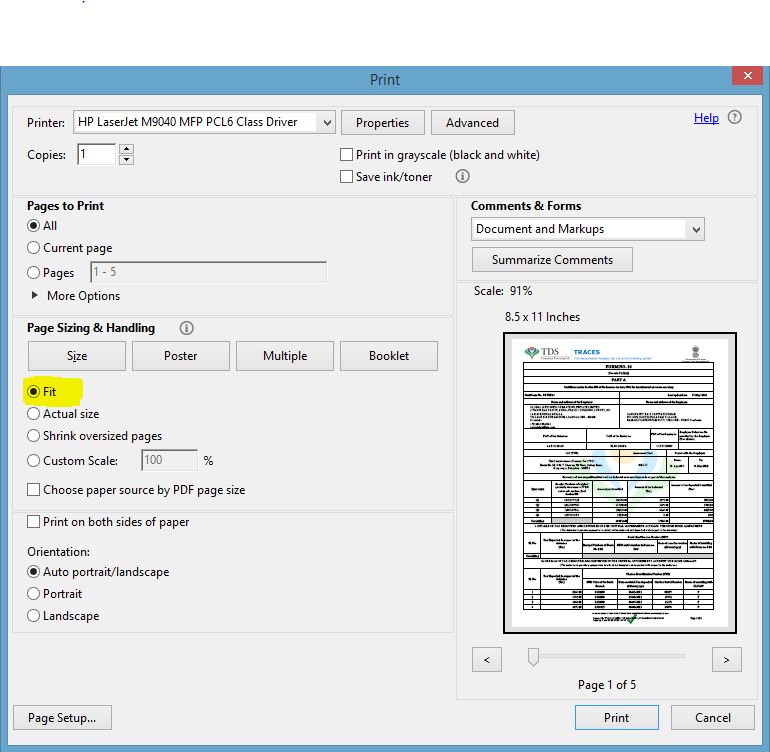Decrease copies with the down arrow
Screen dimensions: 770x752
(x=127, y=160)
